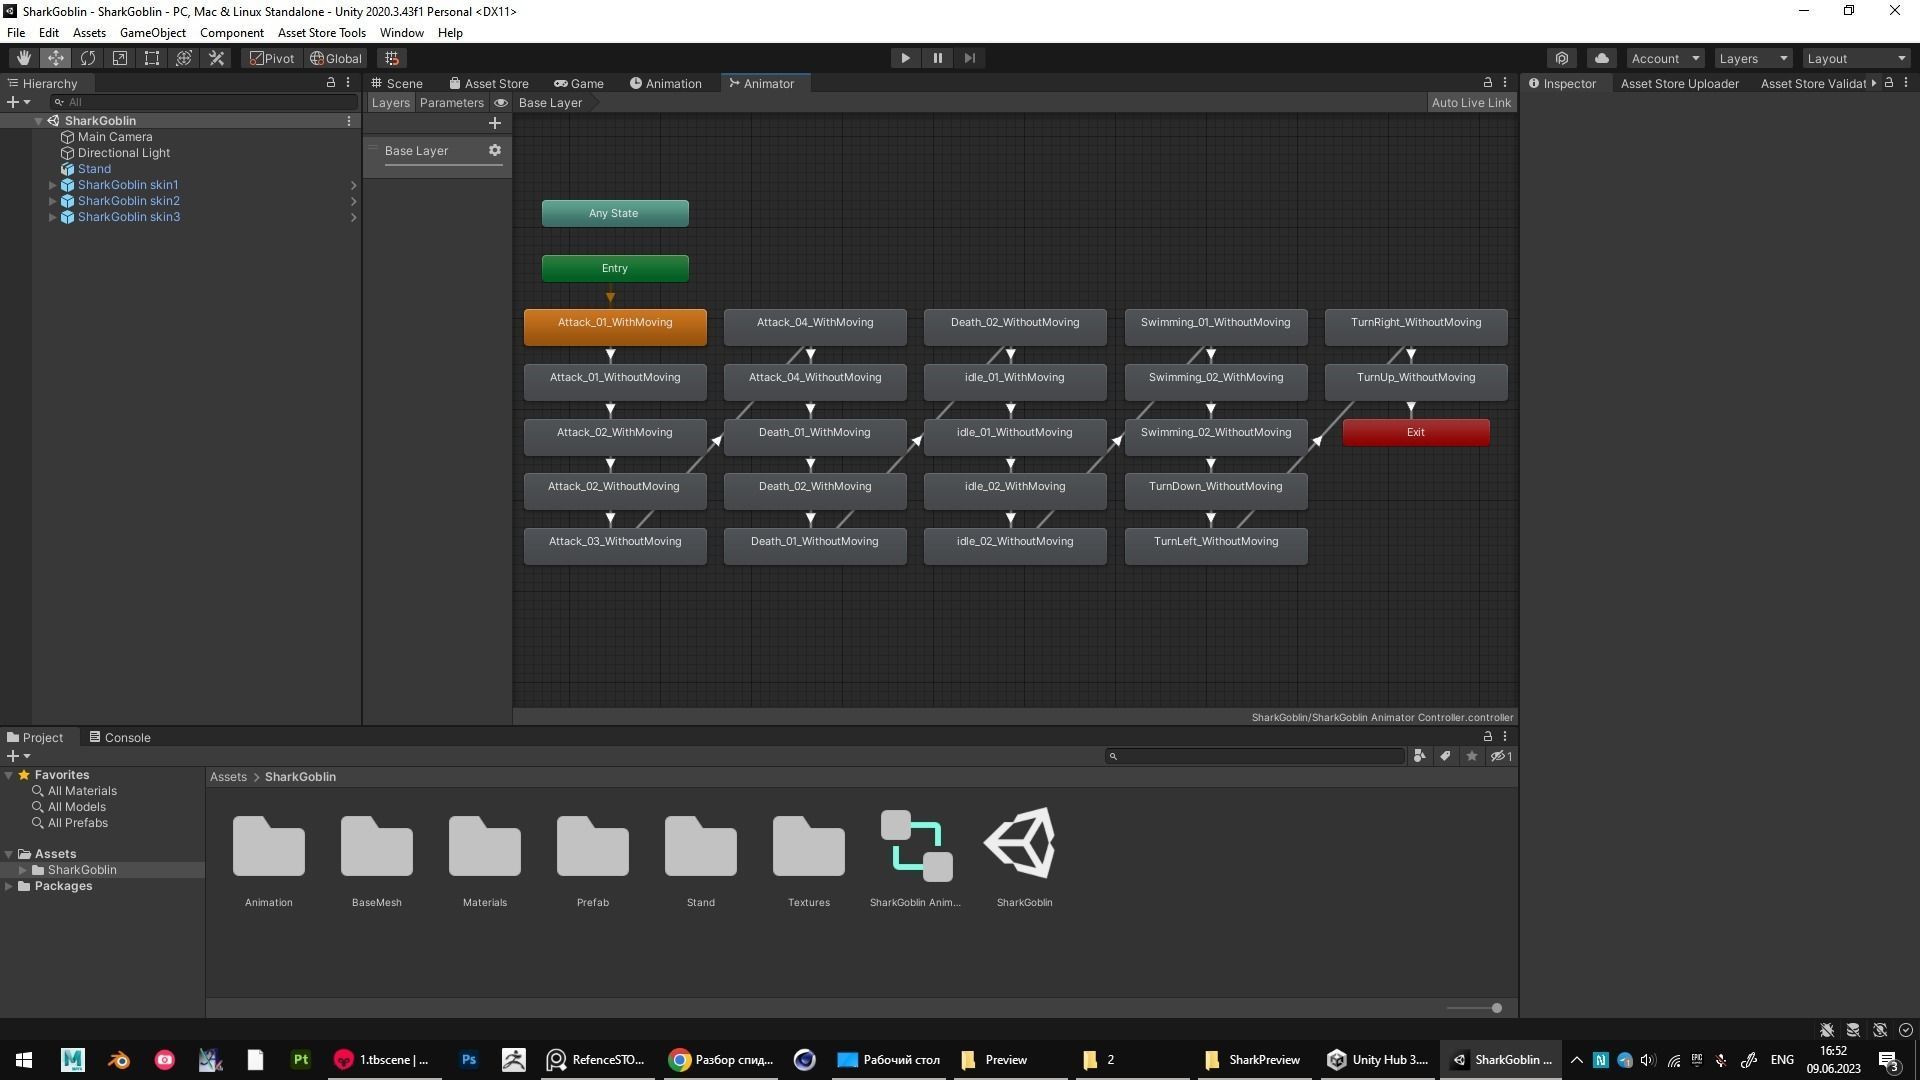Switch to Parameters panel

[451, 103]
